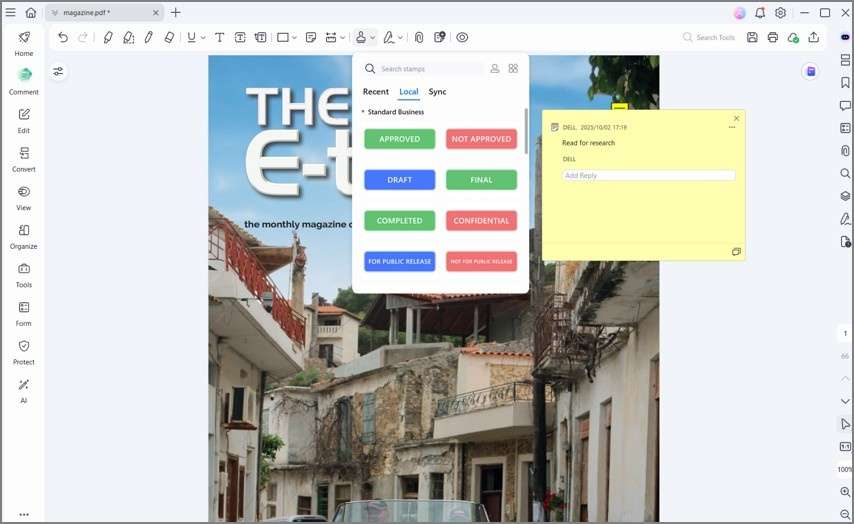Click the Print icon
854x524 pixels.
pyautogui.click(x=773, y=37)
